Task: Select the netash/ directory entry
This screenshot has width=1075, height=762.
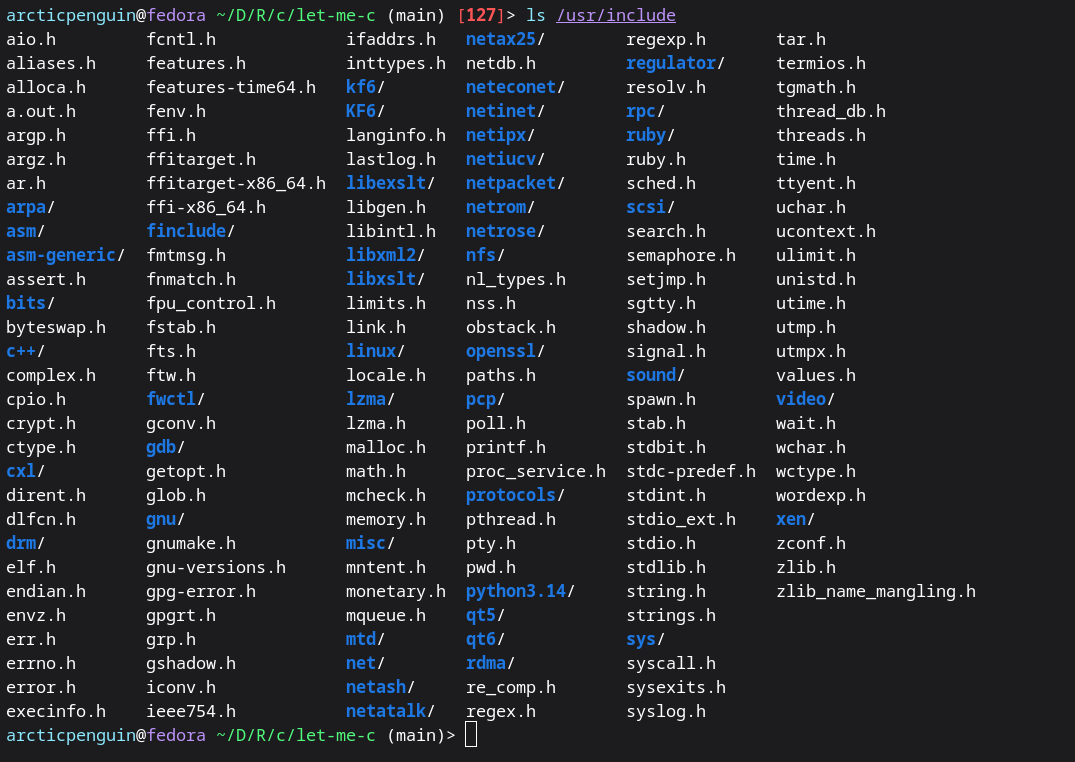Action: 381,687
